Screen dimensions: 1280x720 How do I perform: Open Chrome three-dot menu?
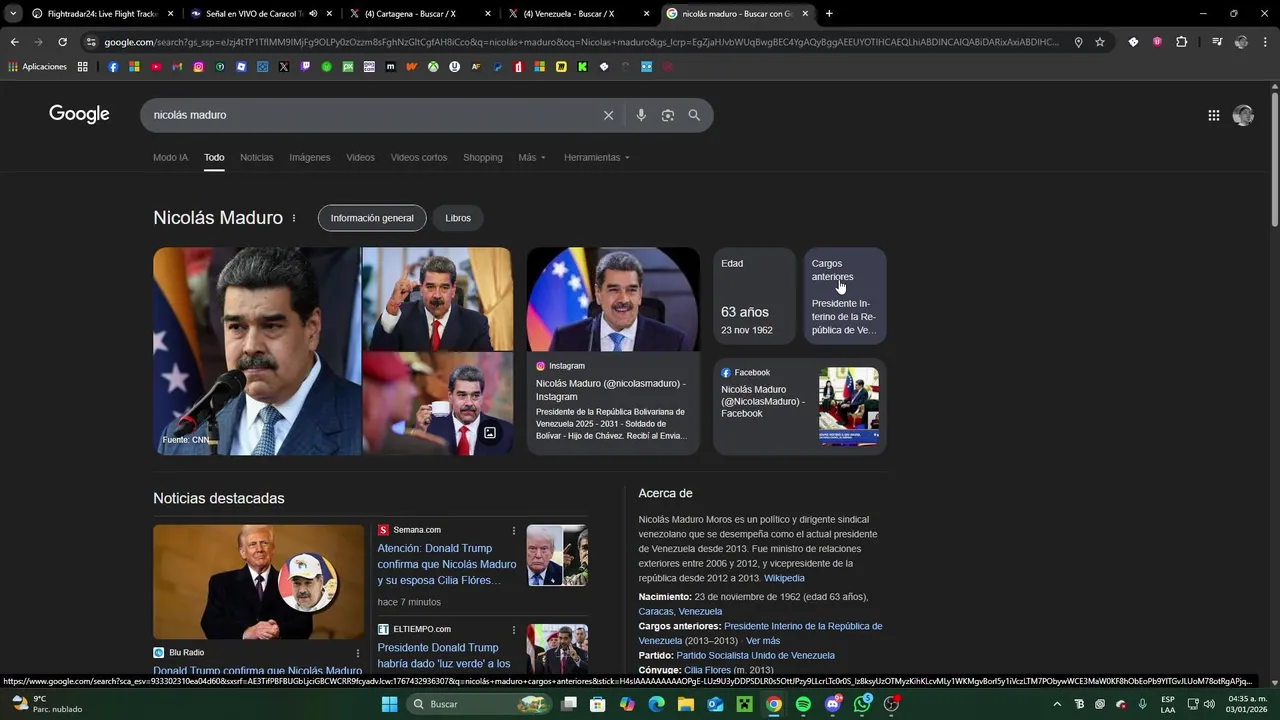click(1265, 42)
